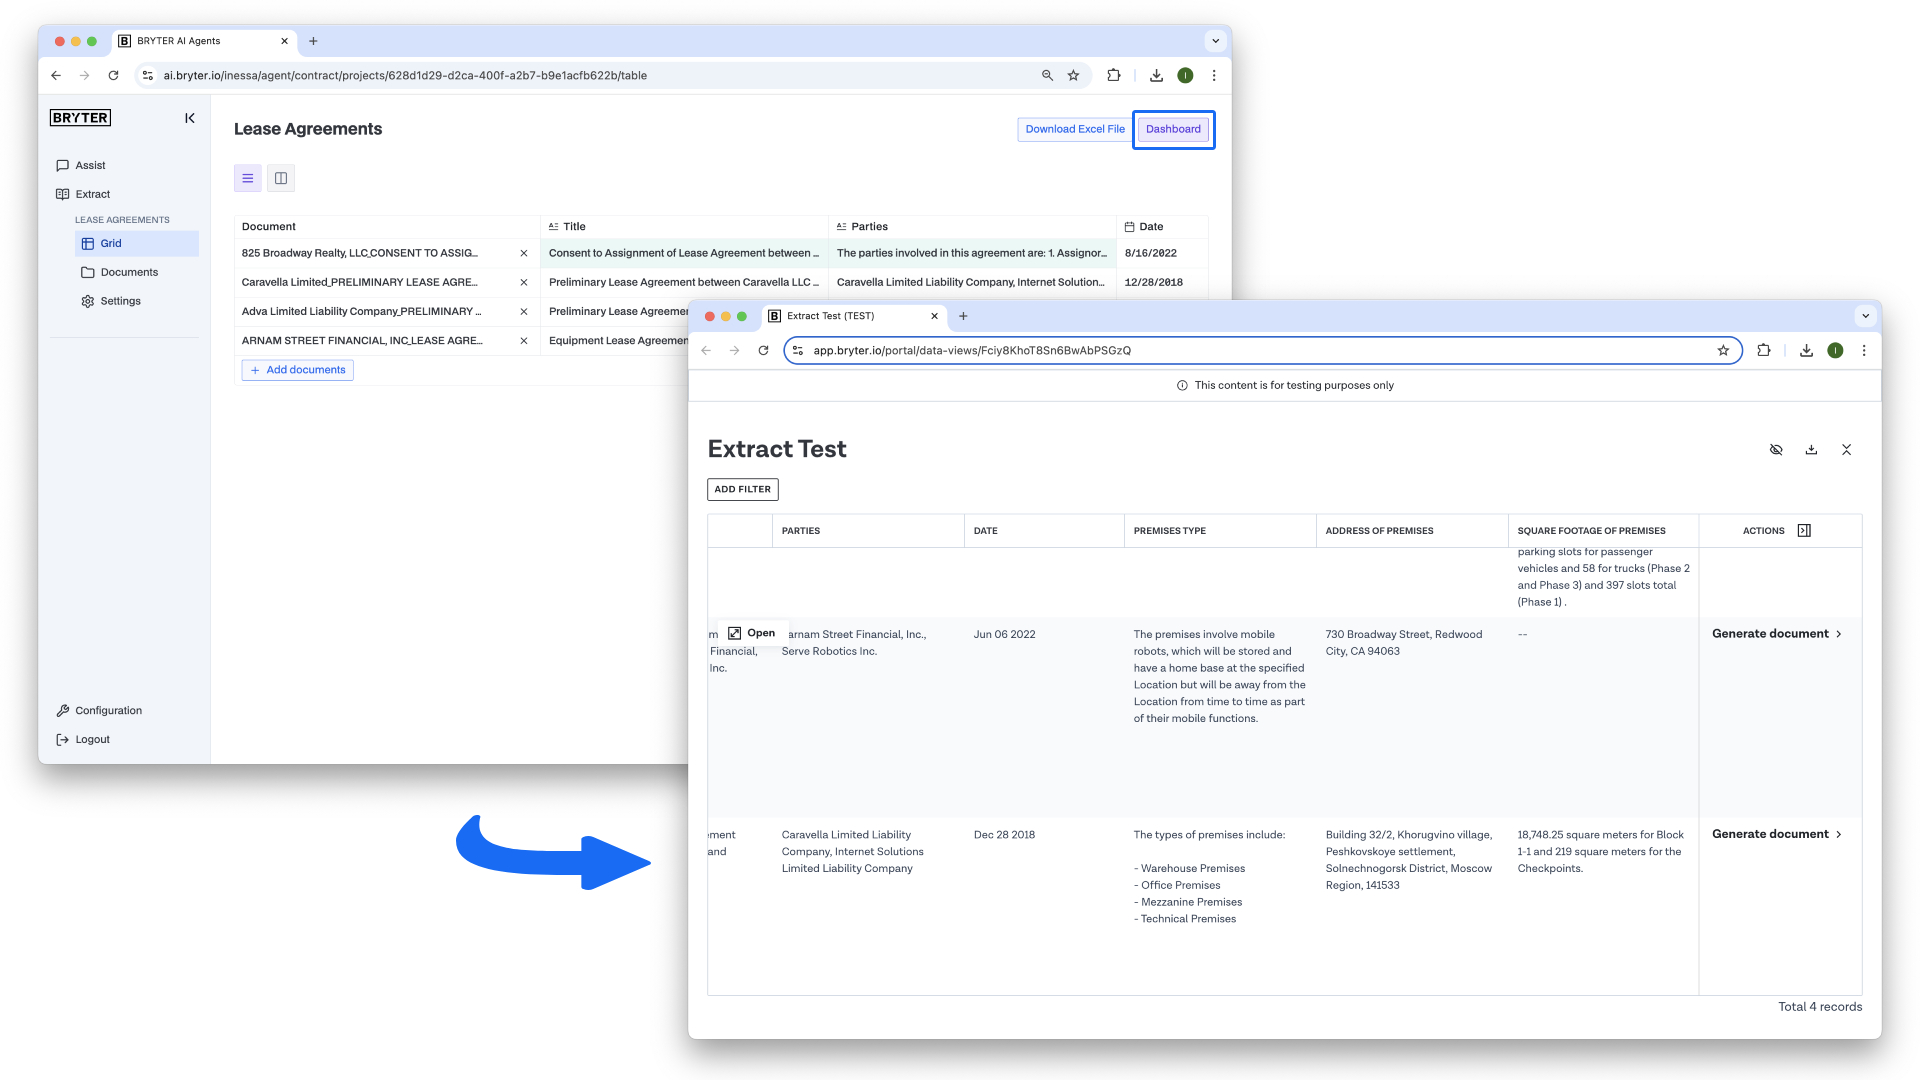Remove Adva Limited Liability Company row
The height and width of the screenshot is (1080, 1920).
(524, 311)
